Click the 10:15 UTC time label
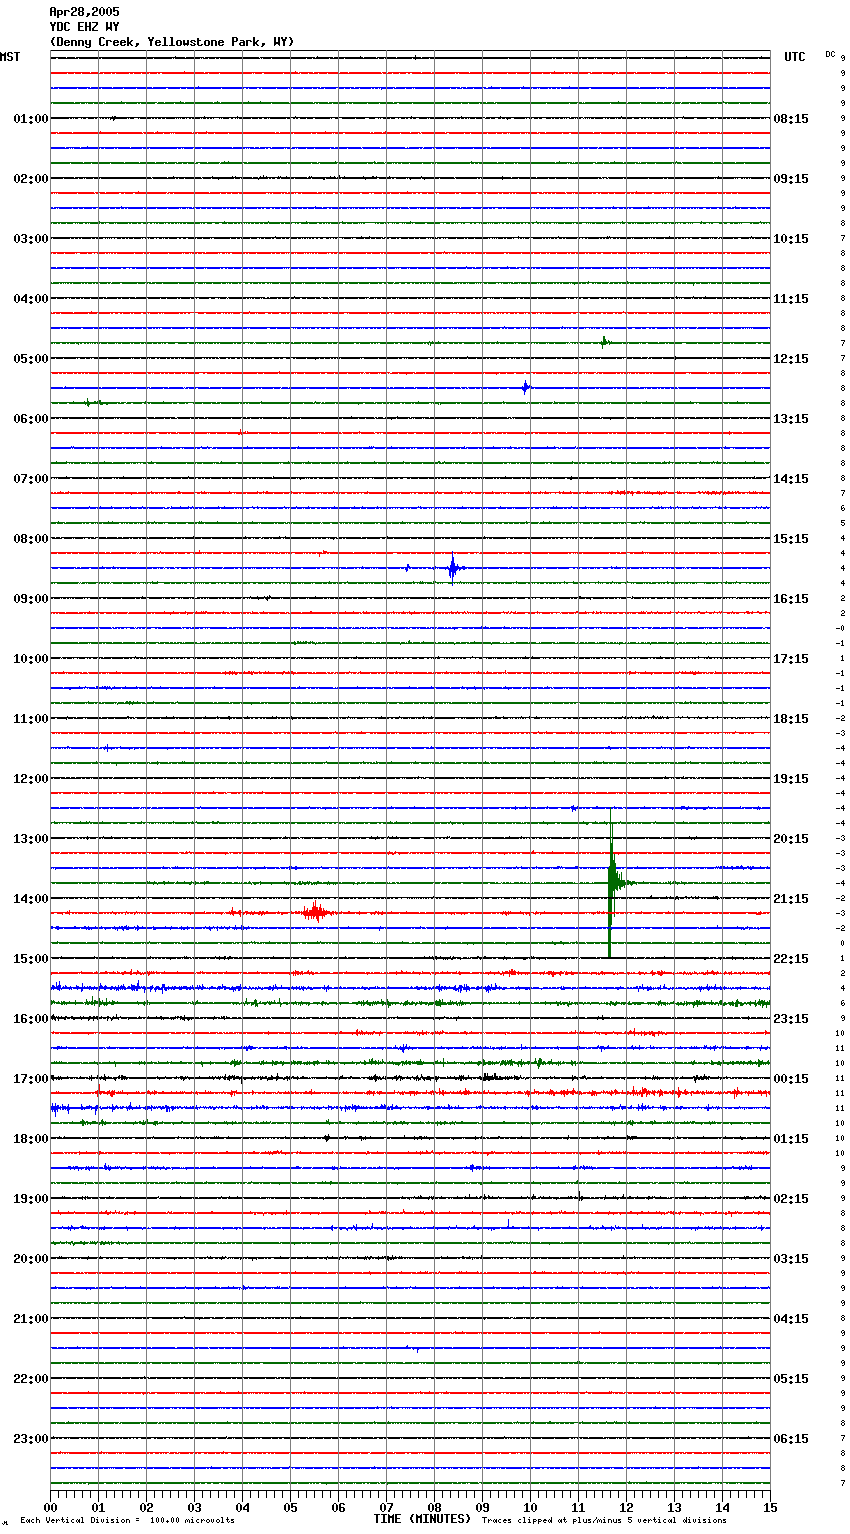The height and width of the screenshot is (1534, 850). click(x=791, y=239)
